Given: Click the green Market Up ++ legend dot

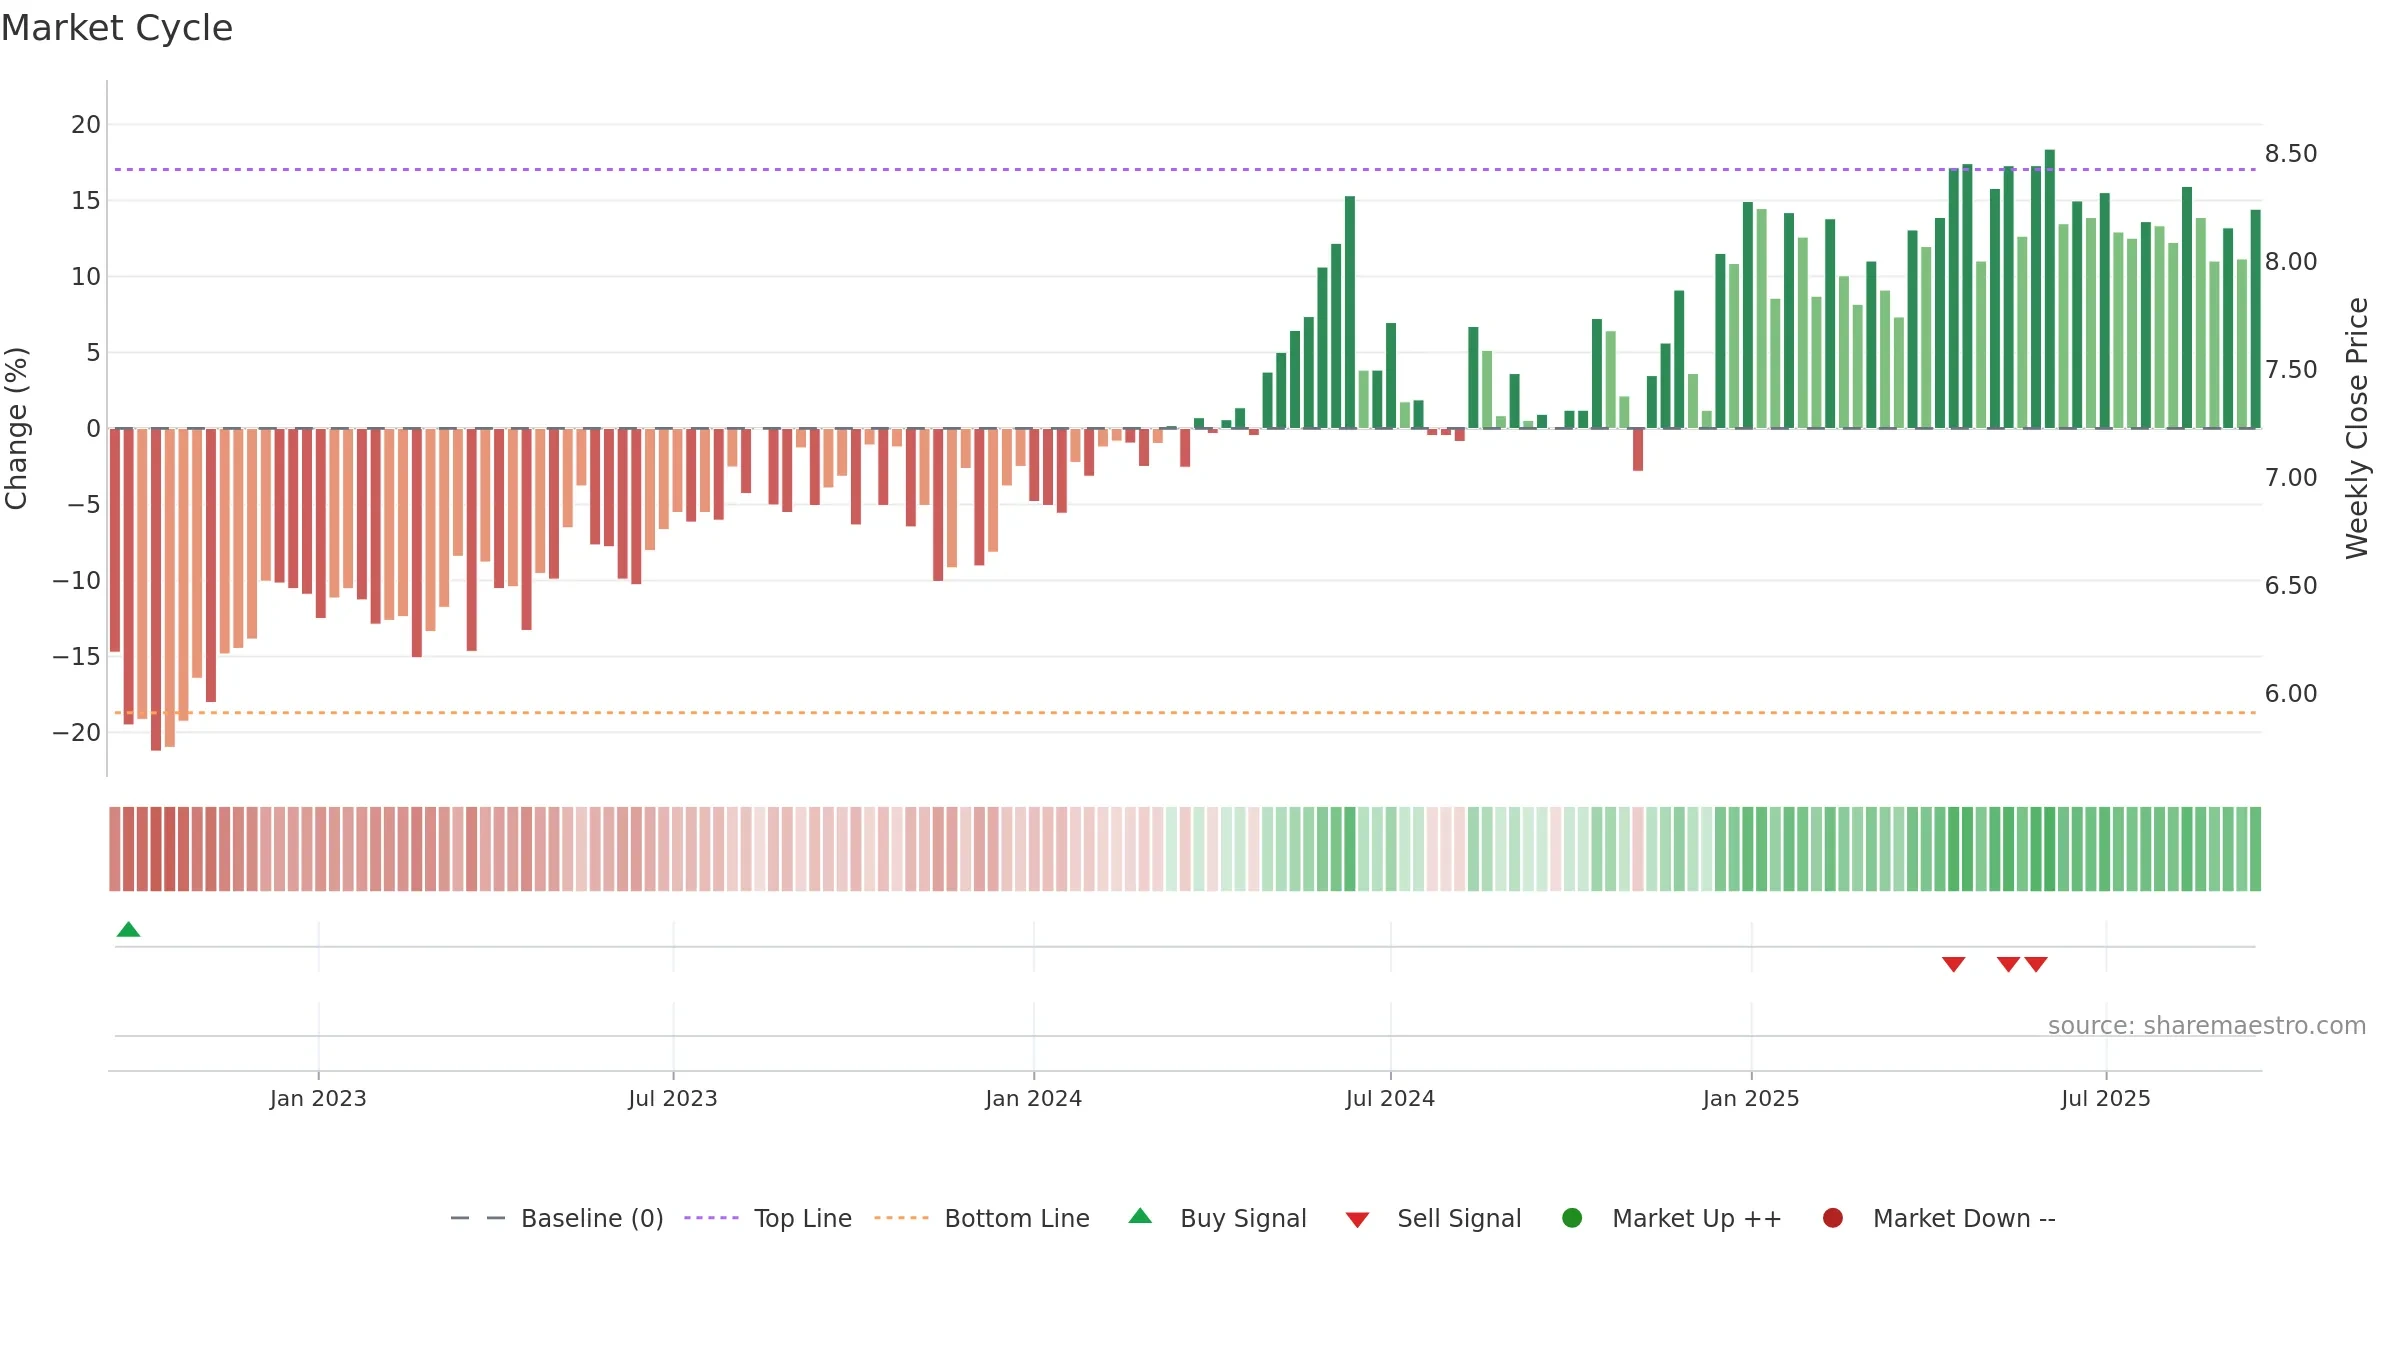Looking at the screenshot, I should 1572,1218.
